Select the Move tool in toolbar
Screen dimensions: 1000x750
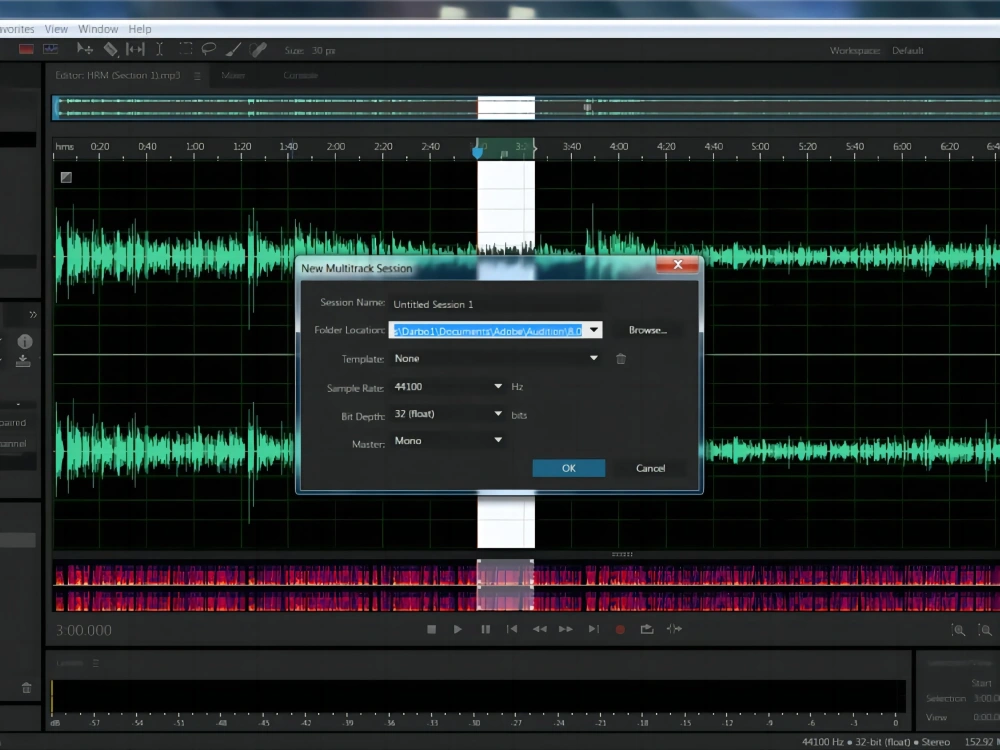(85, 49)
